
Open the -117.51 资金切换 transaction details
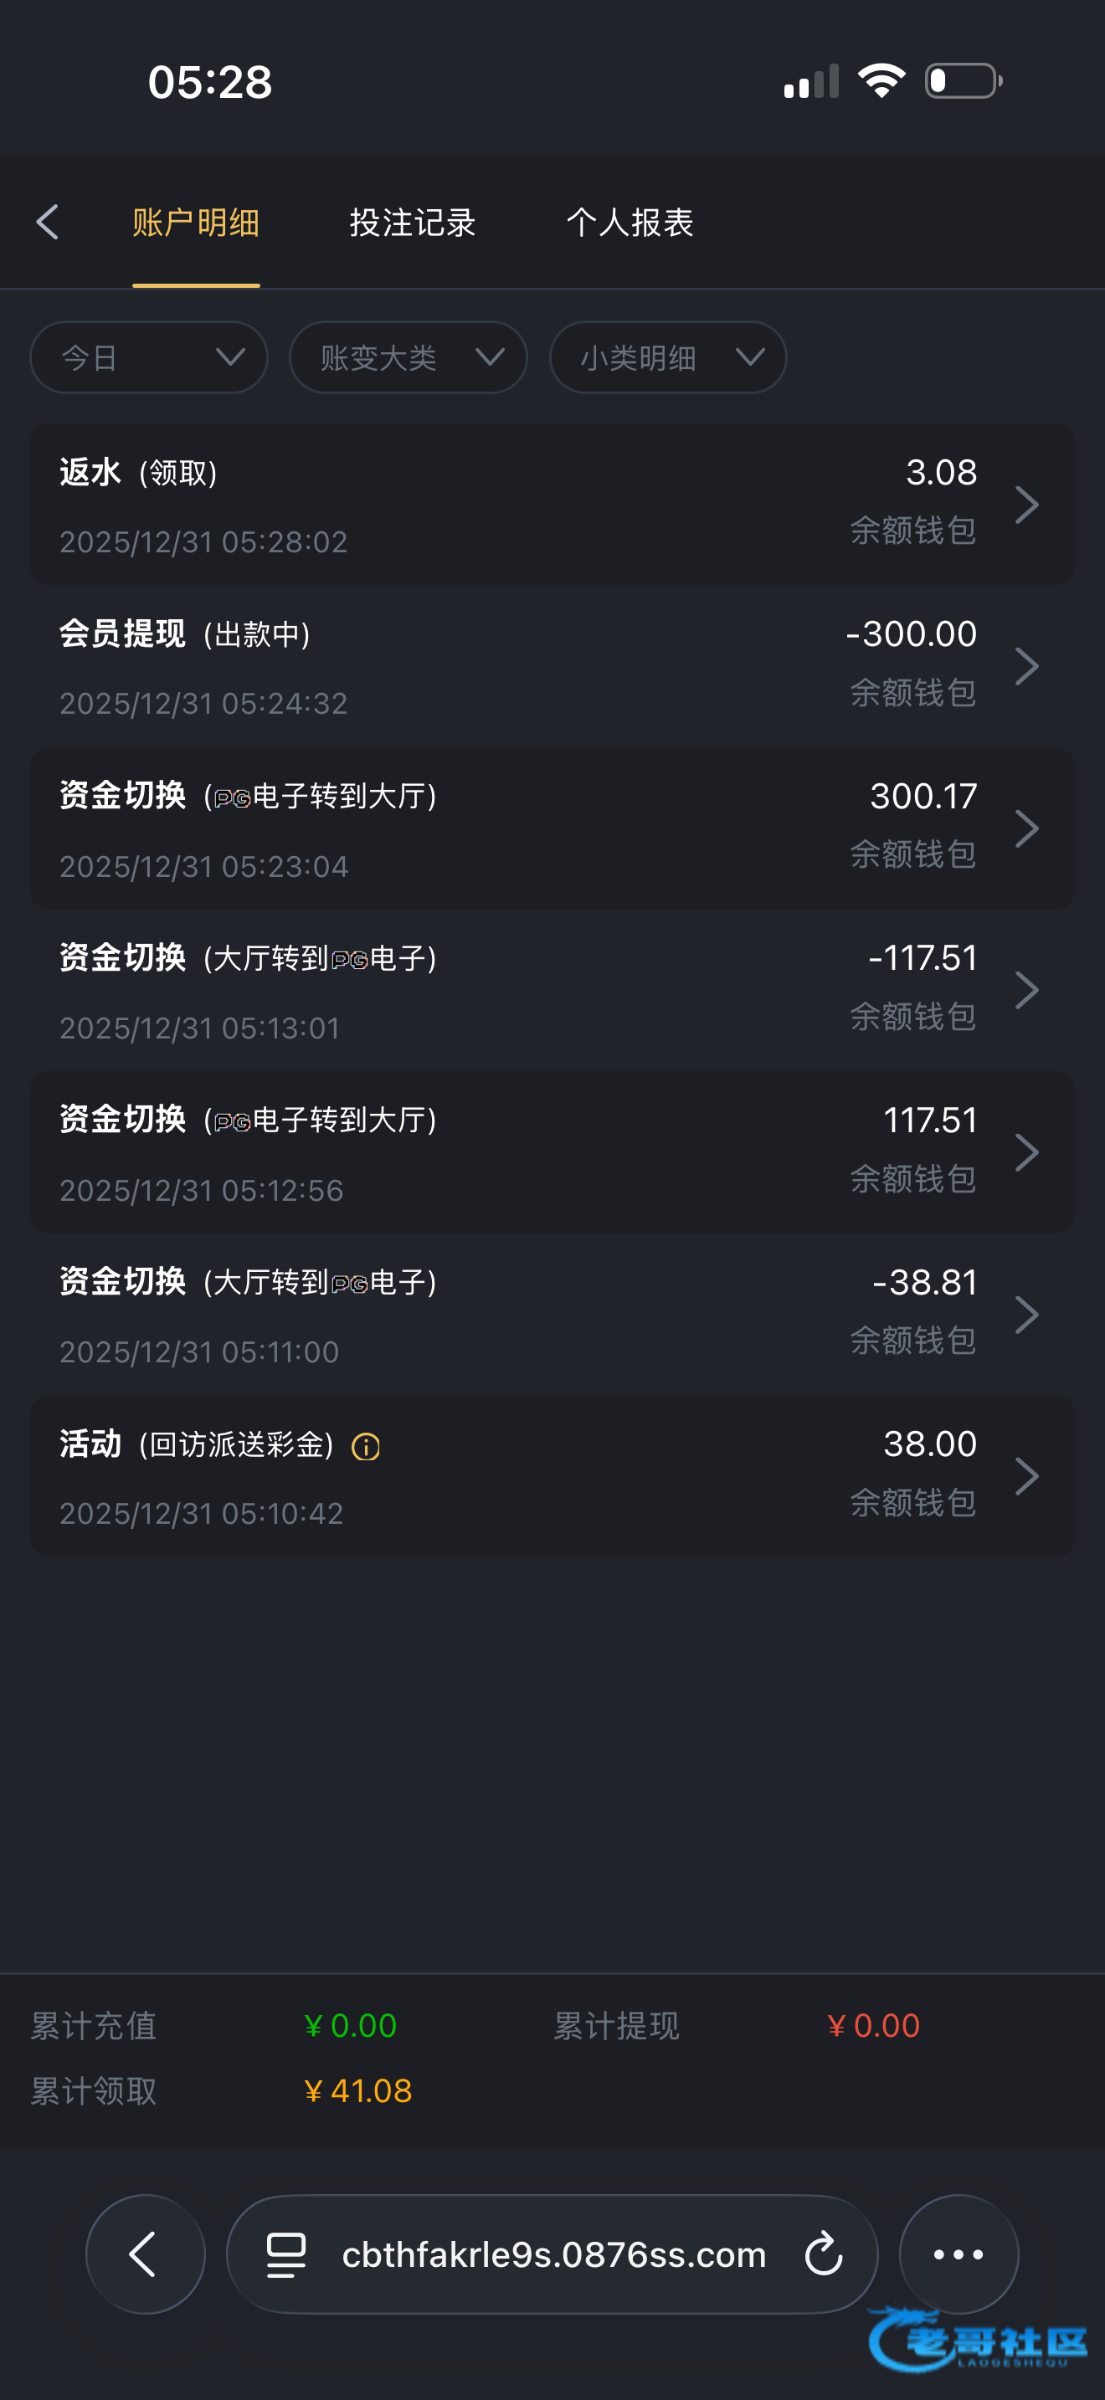(552, 991)
